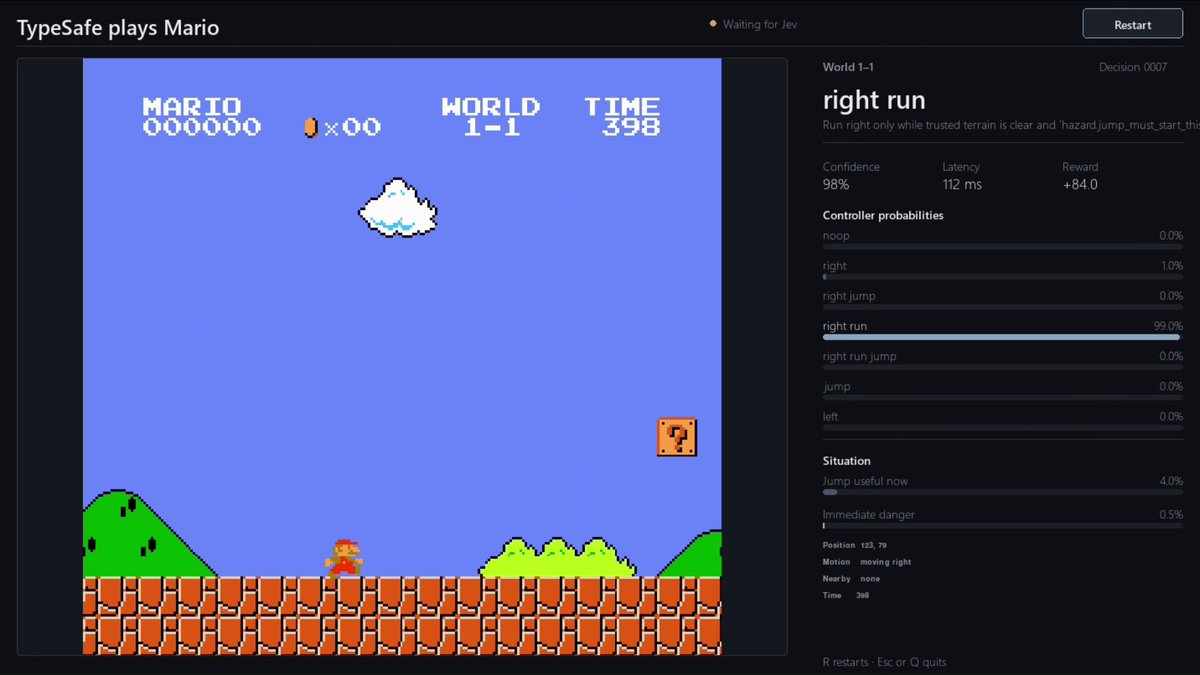Select the "1.0%" probability value
The width and height of the screenshot is (1200, 675).
pos(1171,266)
